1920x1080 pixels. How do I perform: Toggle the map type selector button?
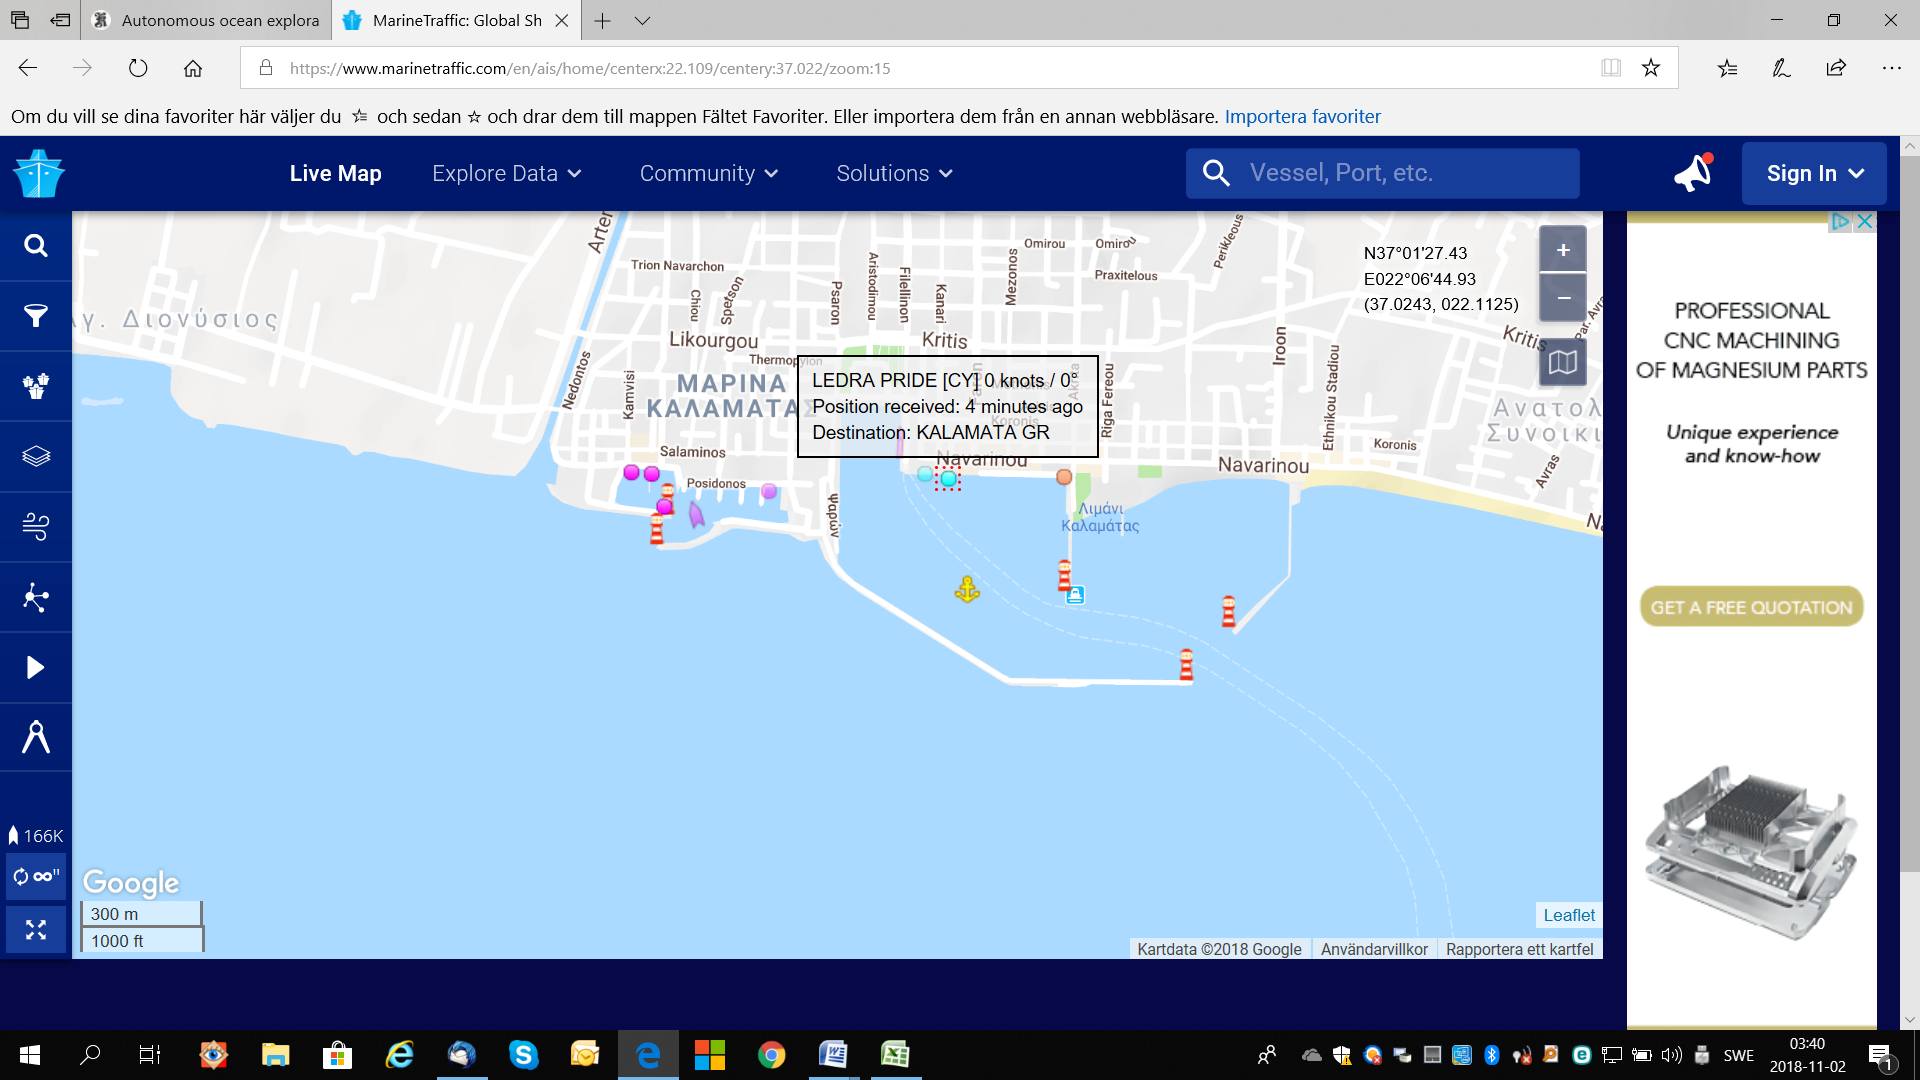pos(1562,362)
